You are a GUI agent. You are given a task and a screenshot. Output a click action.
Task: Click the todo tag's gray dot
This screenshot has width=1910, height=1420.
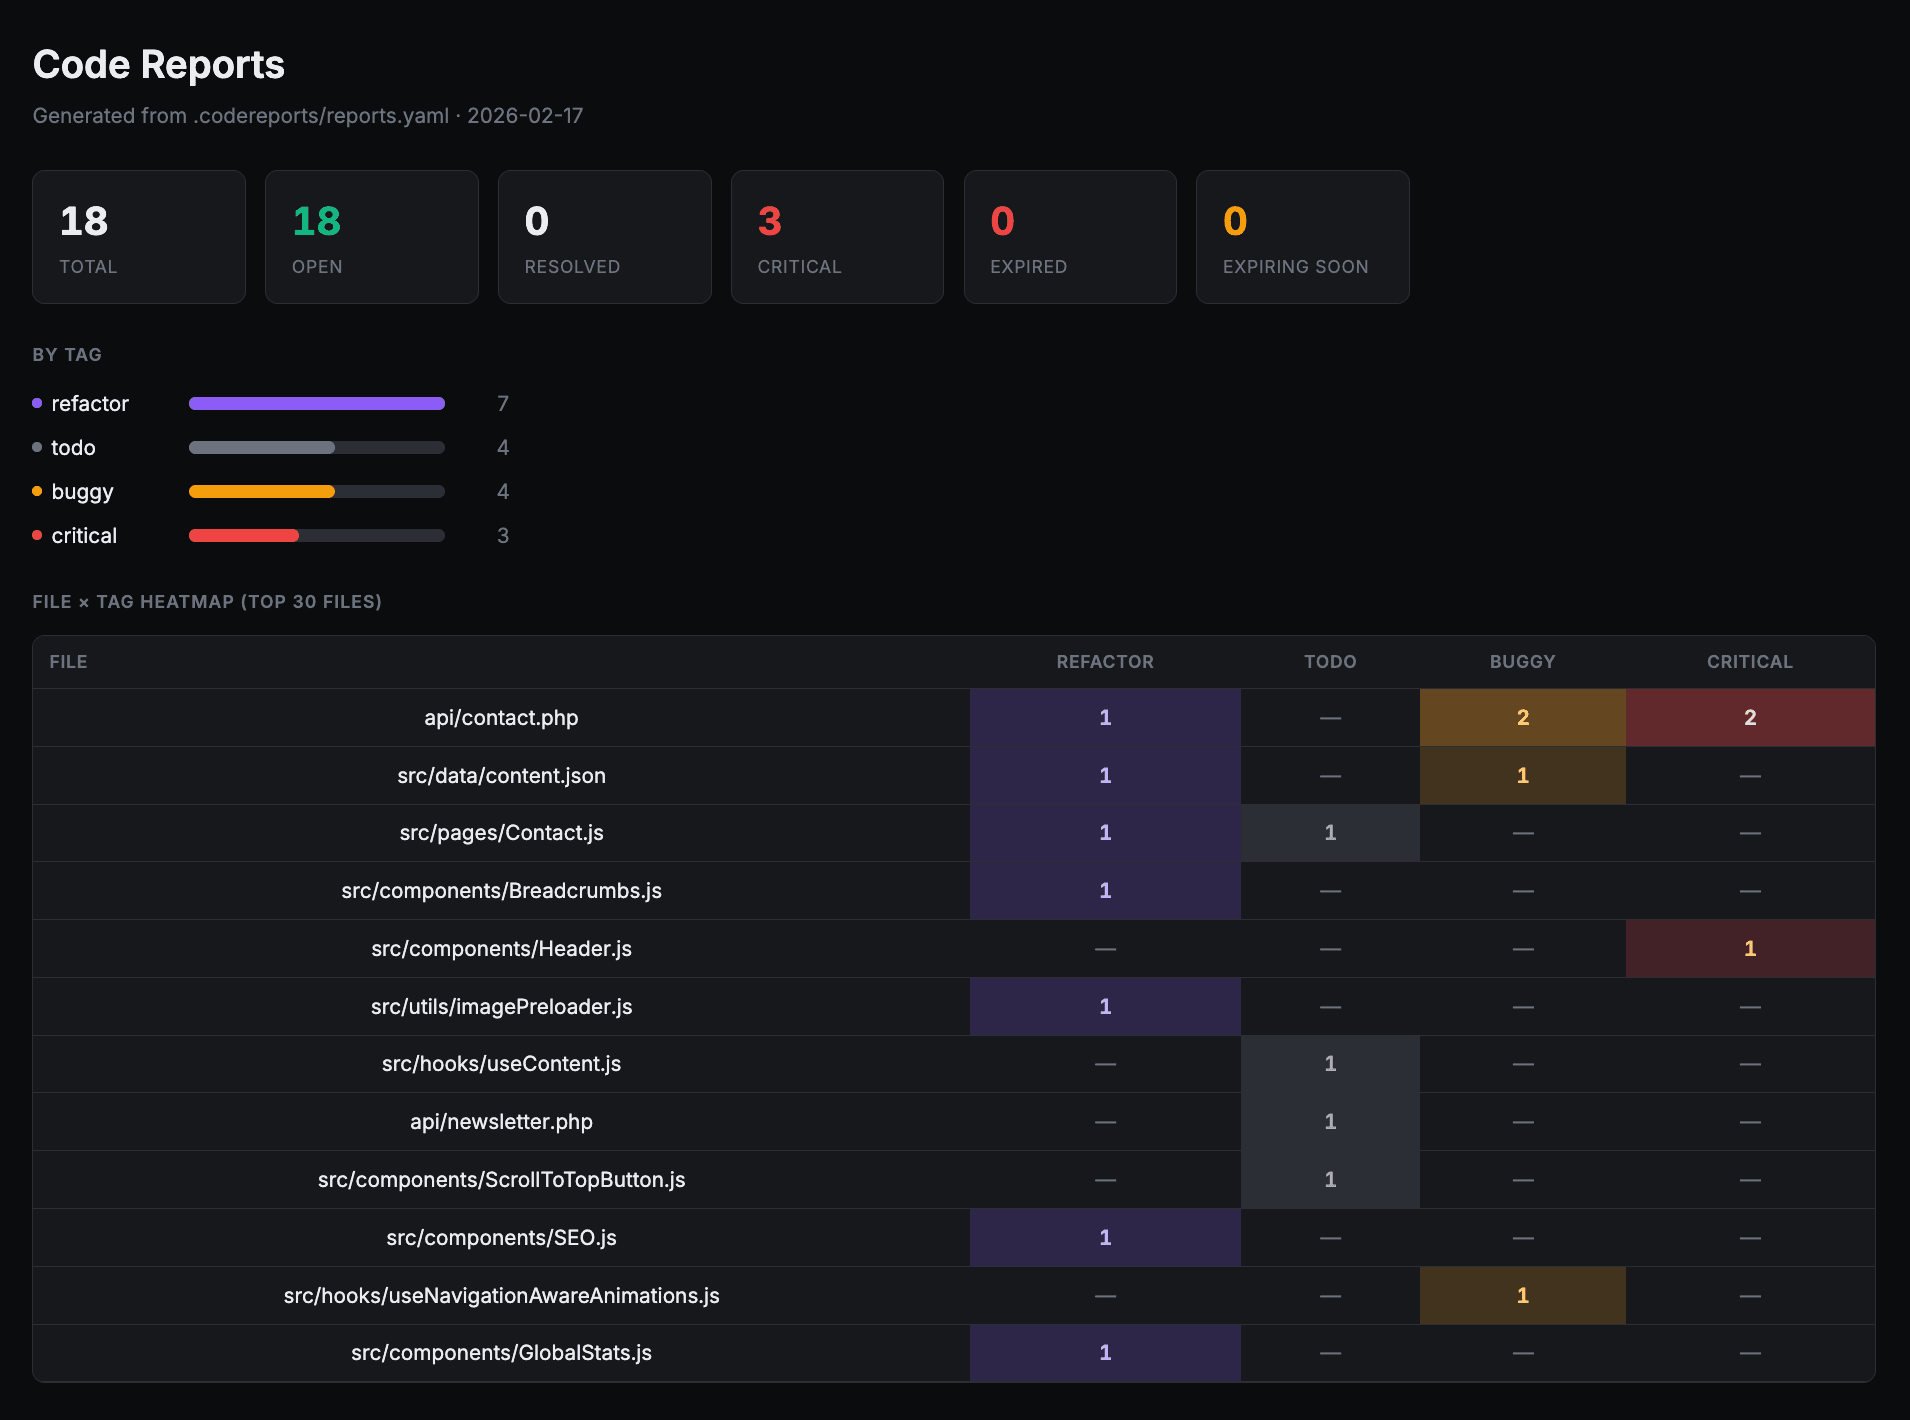(x=37, y=447)
